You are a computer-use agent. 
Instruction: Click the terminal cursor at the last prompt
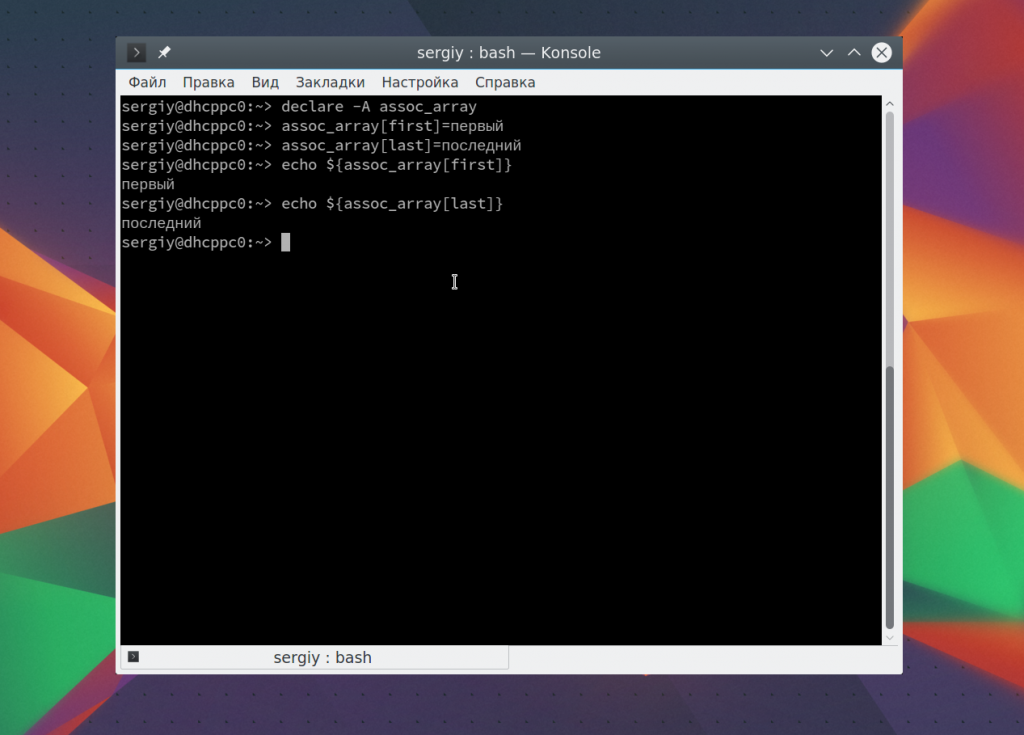pyautogui.click(x=285, y=242)
